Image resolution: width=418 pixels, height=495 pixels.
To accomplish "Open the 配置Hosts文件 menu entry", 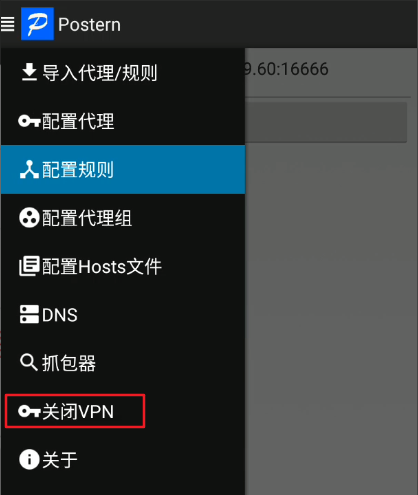I will pyautogui.click(x=123, y=266).
